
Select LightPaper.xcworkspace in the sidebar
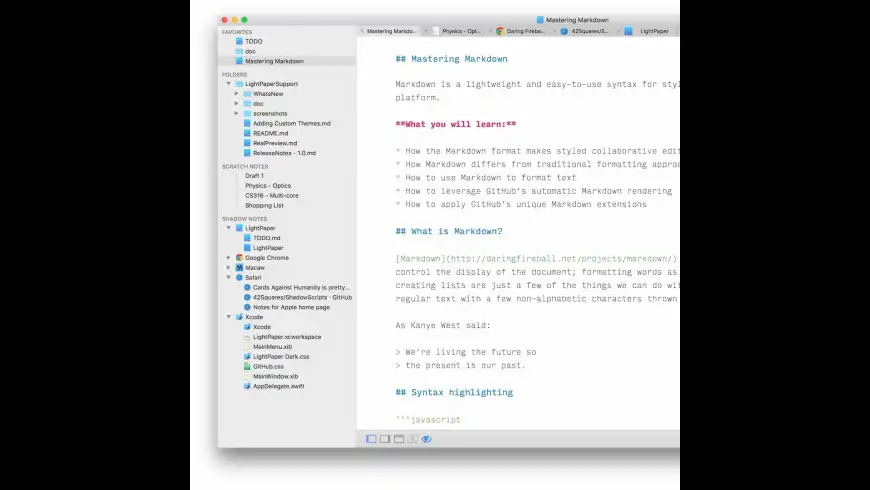click(287, 337)
